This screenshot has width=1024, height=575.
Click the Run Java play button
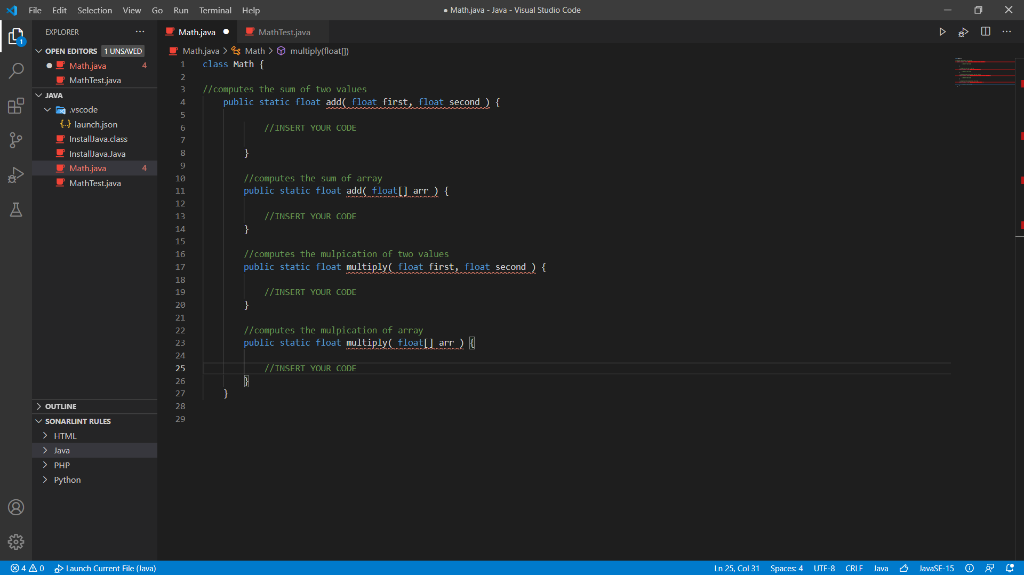(941, 33)
